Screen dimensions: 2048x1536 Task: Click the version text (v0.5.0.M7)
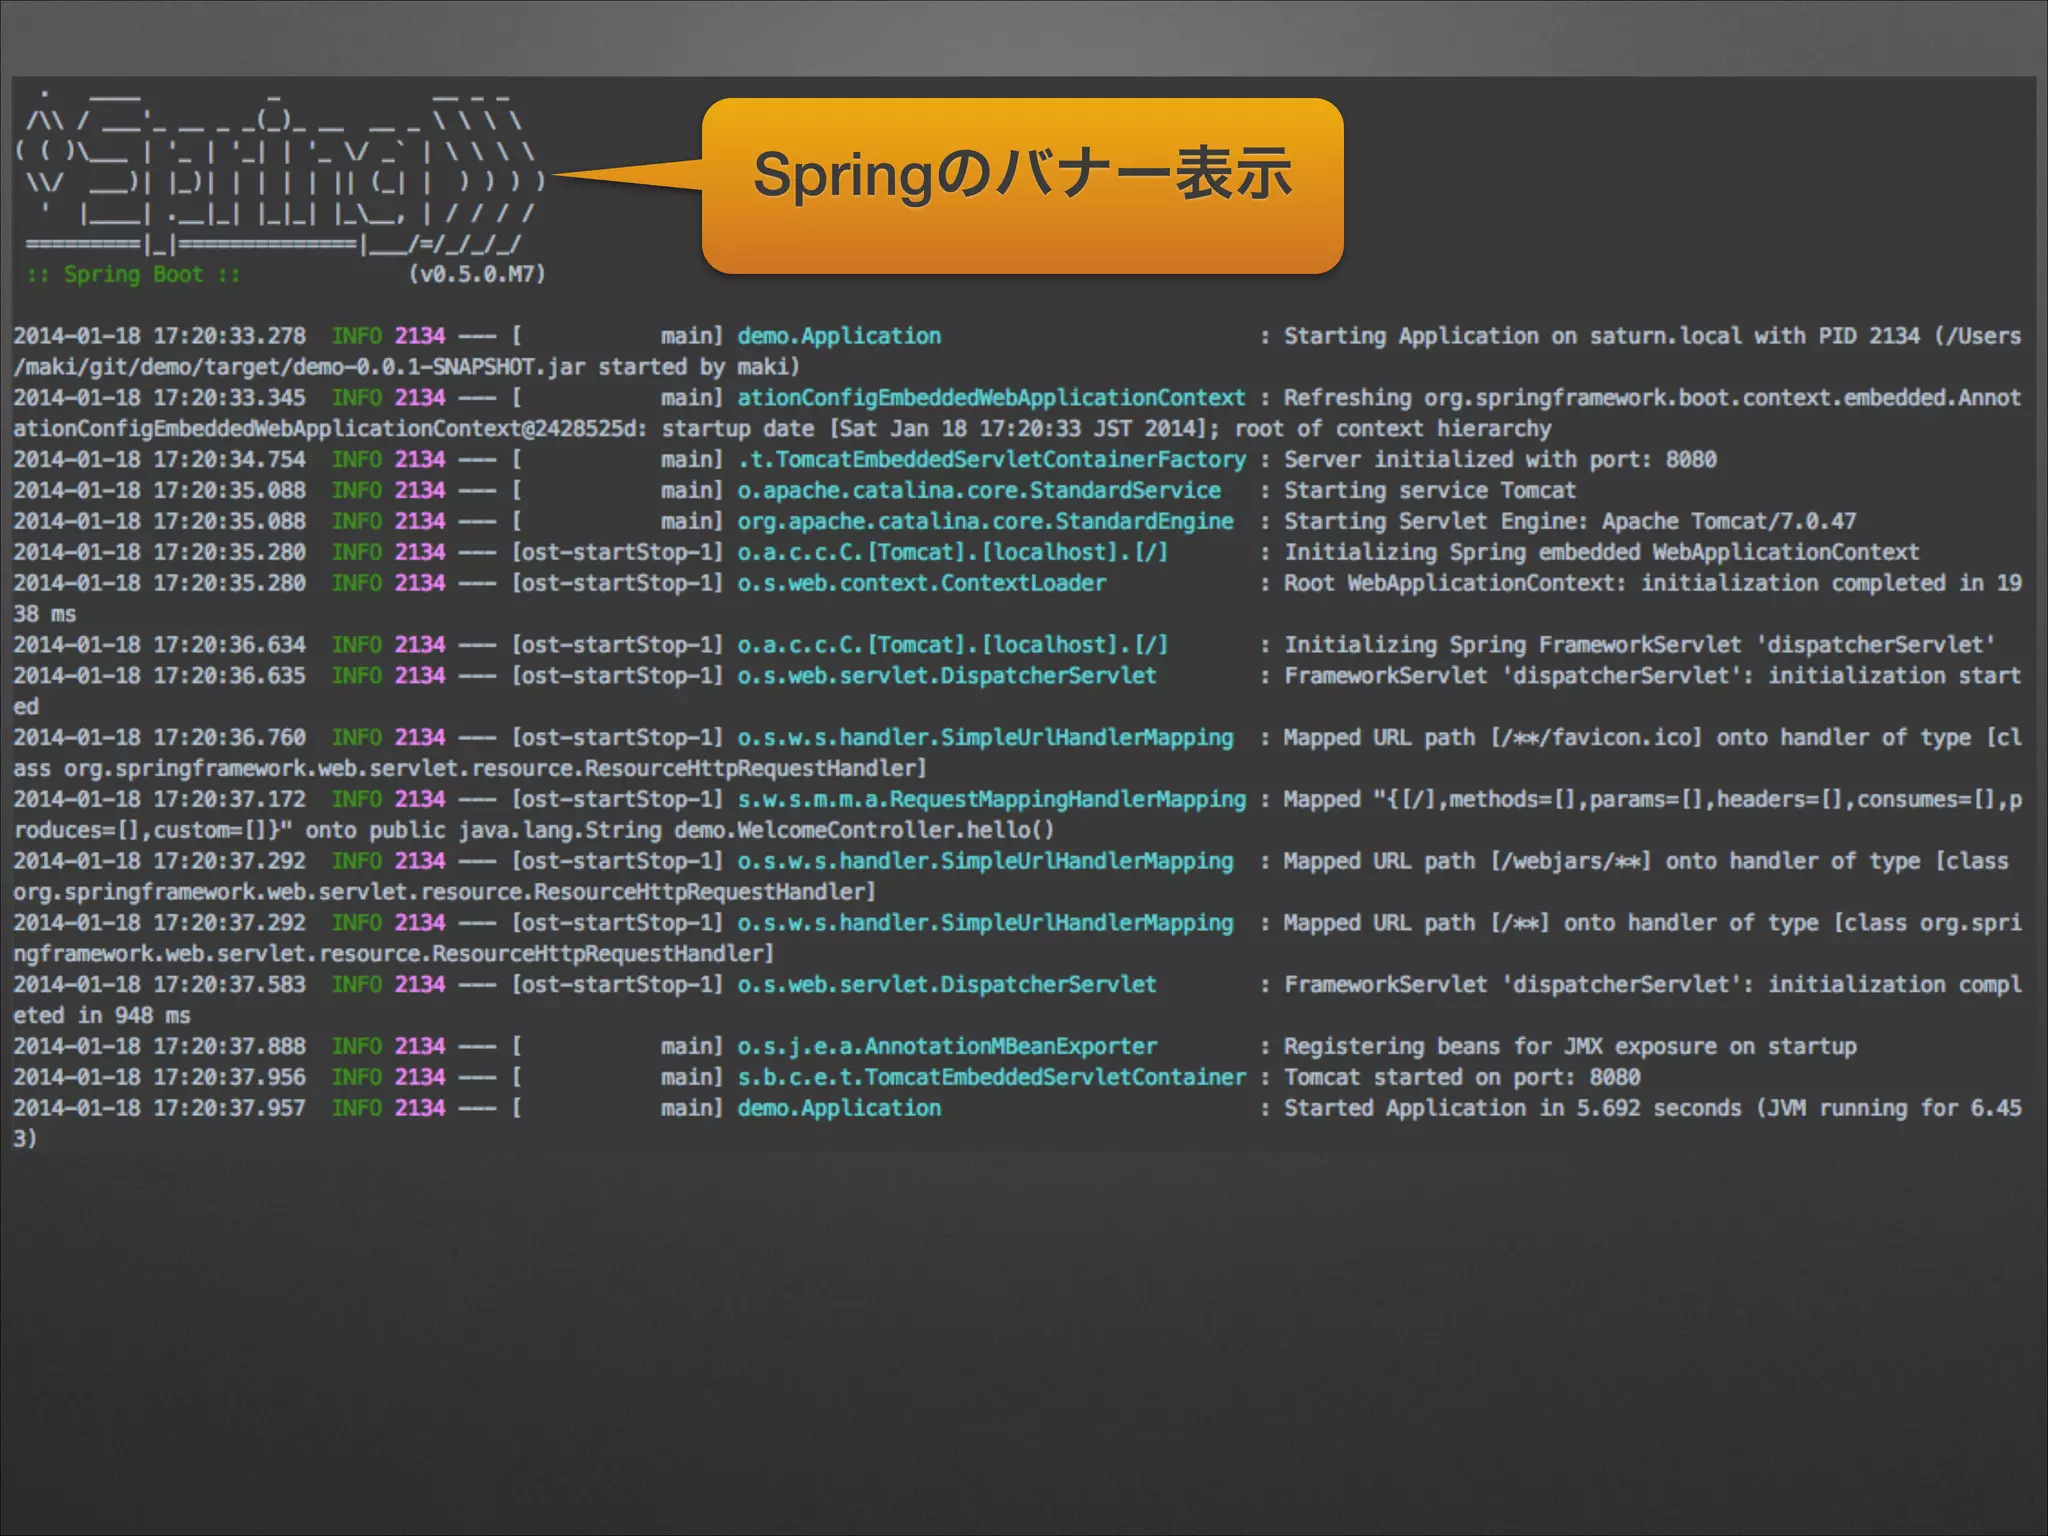[477, 274]
